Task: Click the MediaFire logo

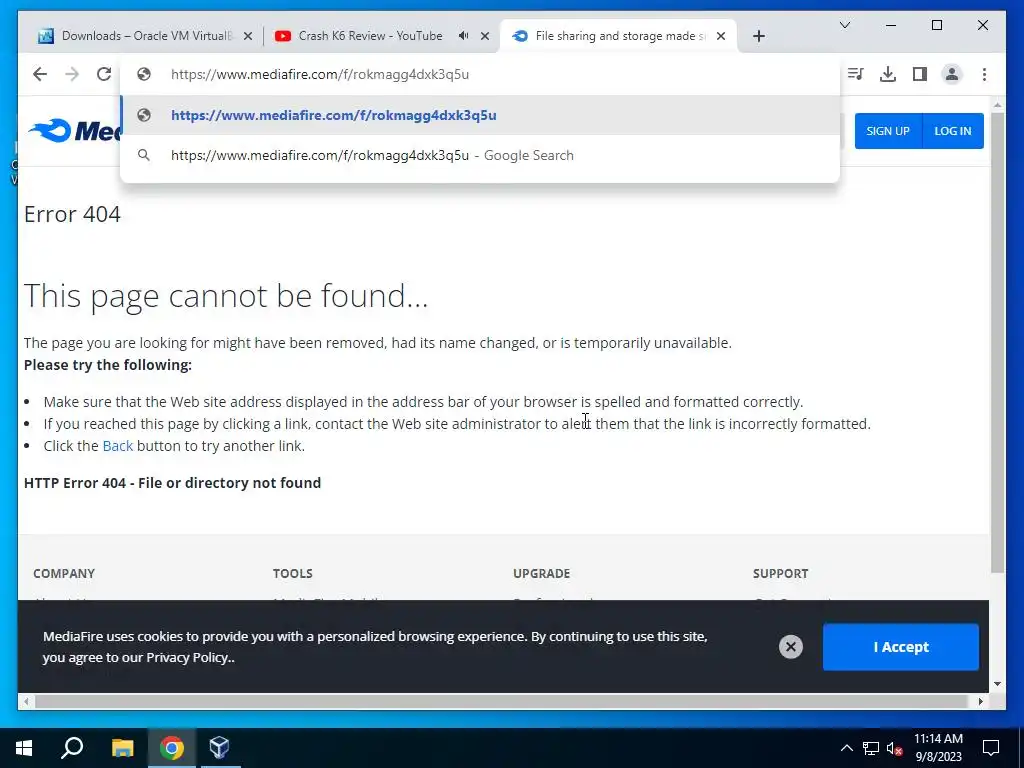Action: (x=74, y=131)
